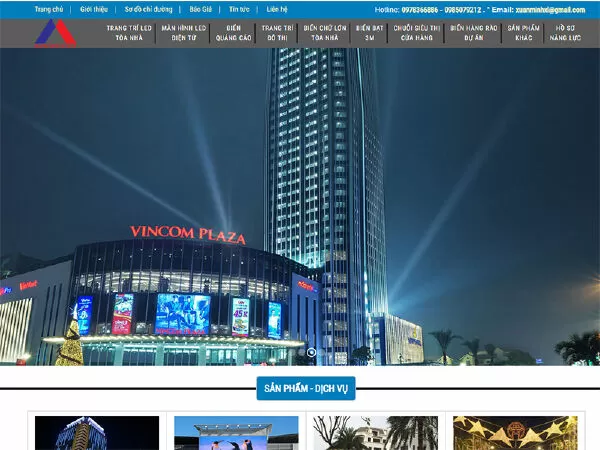Select Trang trí đô thị menu item
Viewport: 600px width, 450px height.
pyautogui.click(x=277, y=33)
